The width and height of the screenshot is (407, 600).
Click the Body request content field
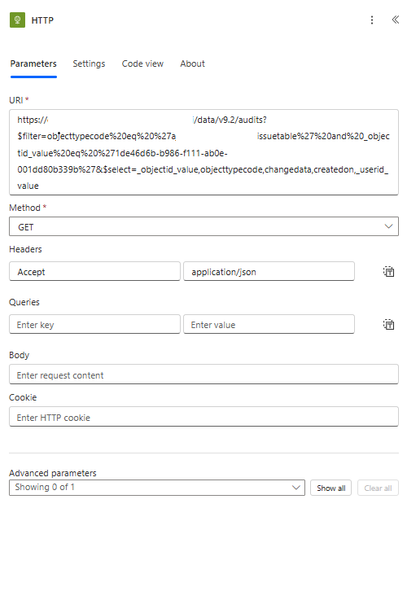click(x=204, y=374)
